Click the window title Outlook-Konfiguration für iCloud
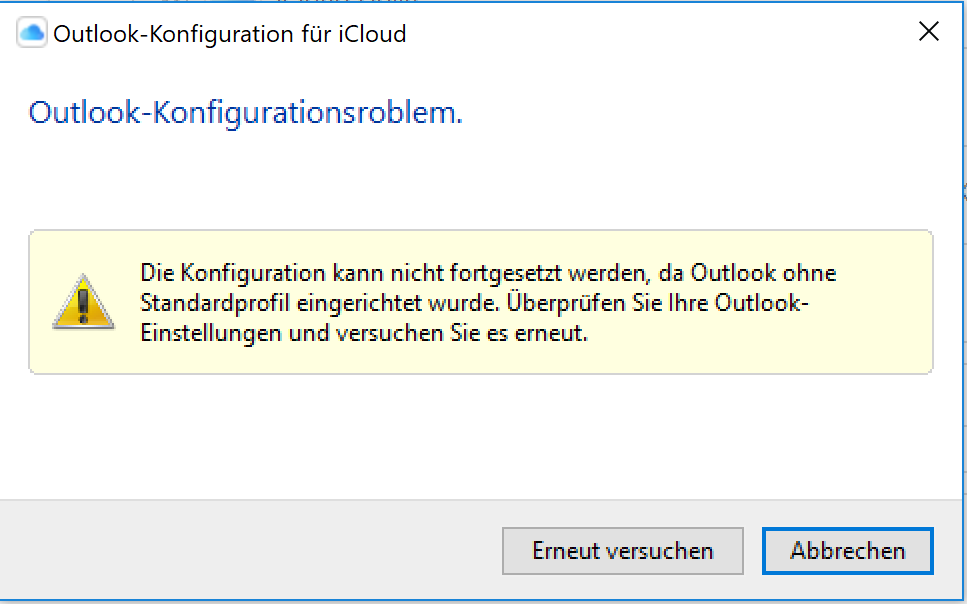 tap(229, 34)
